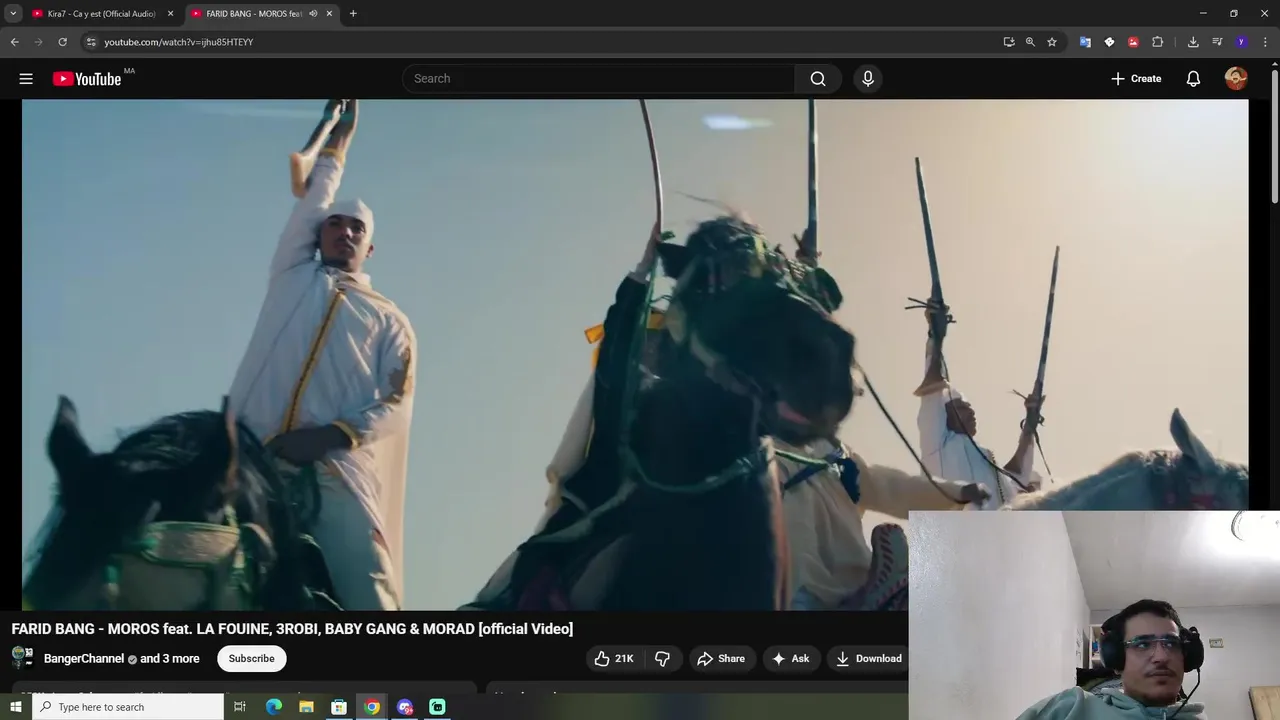Switch to Kira7 - Ca y est tab
Viewport: 1280px width, 720px height.
[101, 14]
